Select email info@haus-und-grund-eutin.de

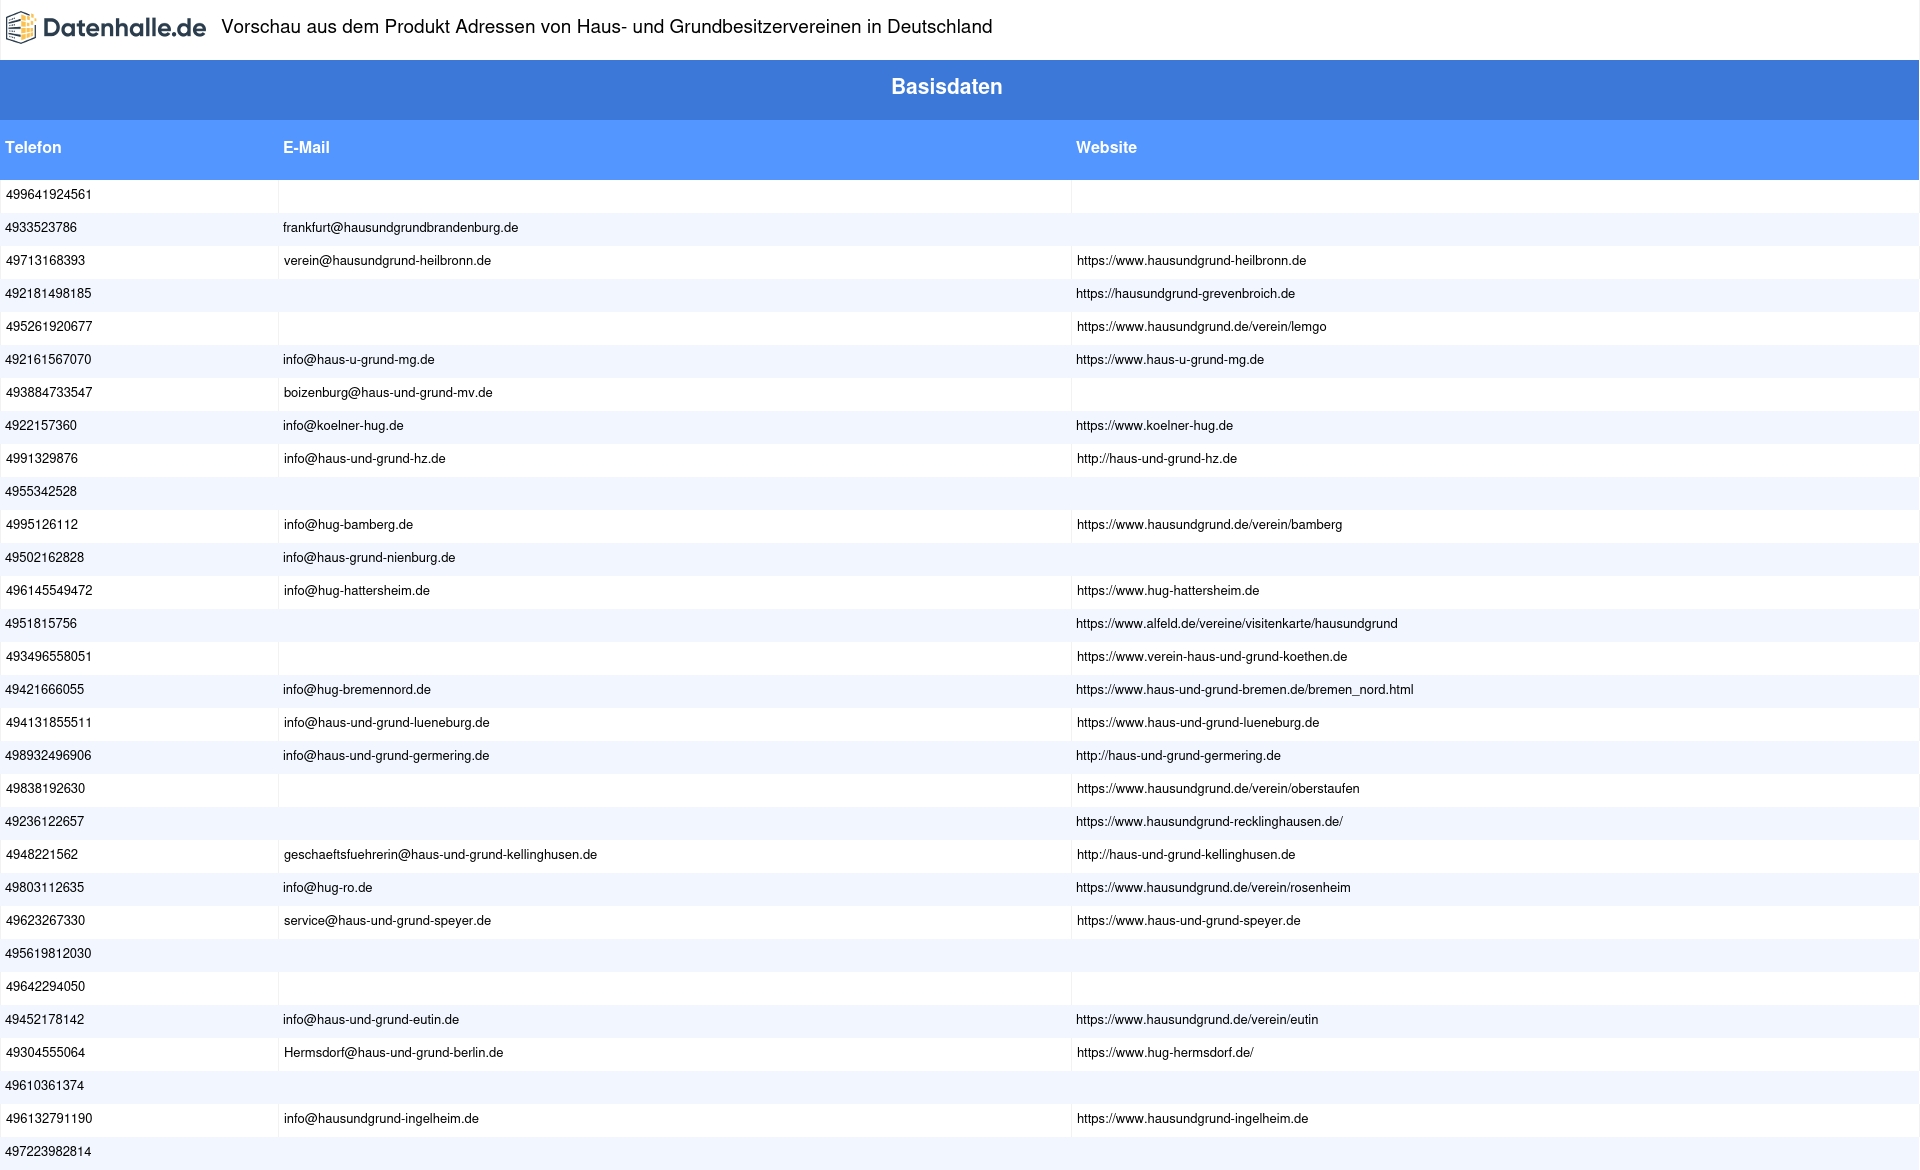pyautogui.click(x=371, y=1020)
